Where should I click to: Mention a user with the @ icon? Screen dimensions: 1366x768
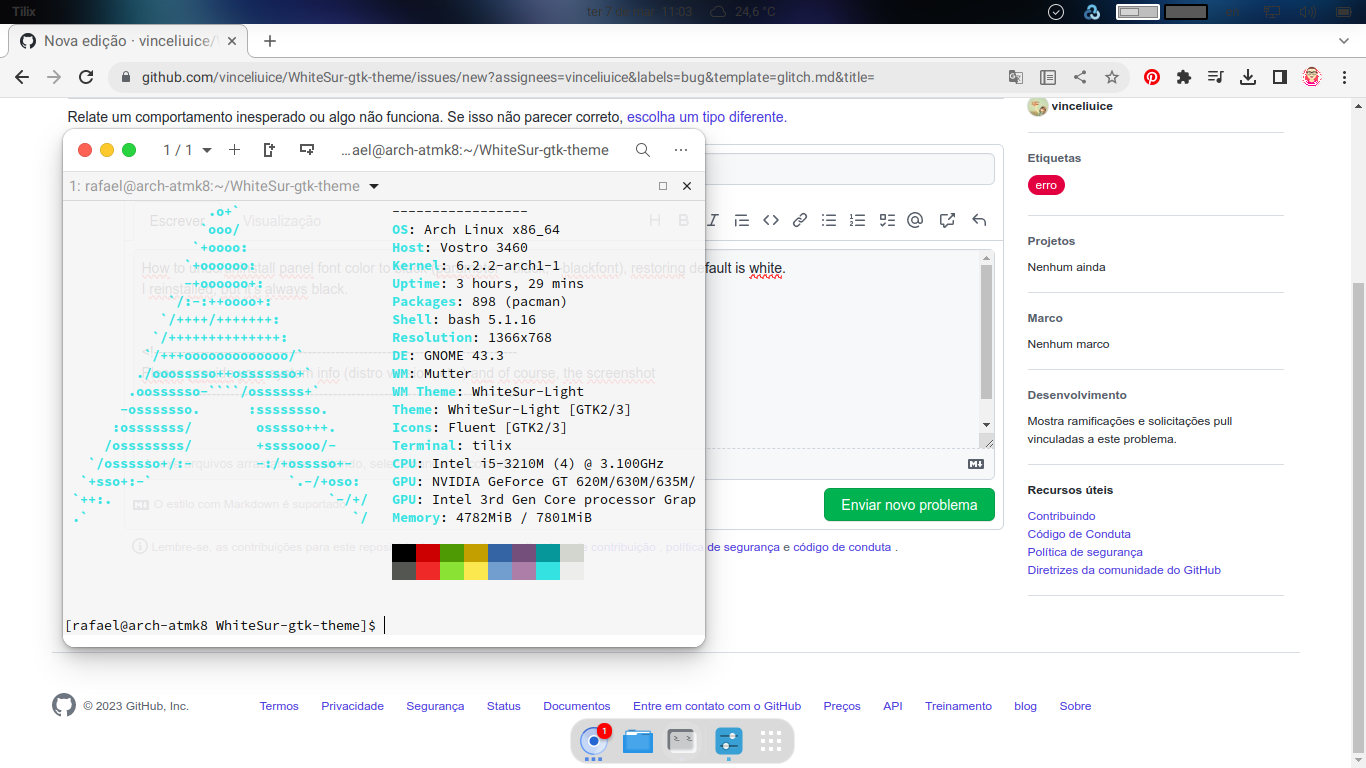click(x=914, y=220)
